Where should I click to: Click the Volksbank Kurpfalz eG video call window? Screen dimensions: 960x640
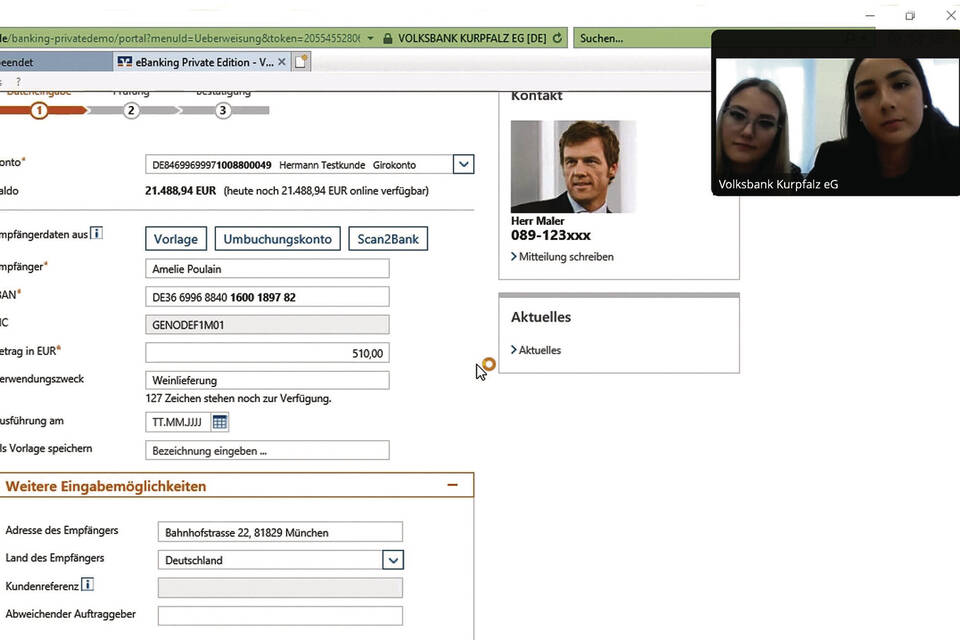click(x=836, y=113)
